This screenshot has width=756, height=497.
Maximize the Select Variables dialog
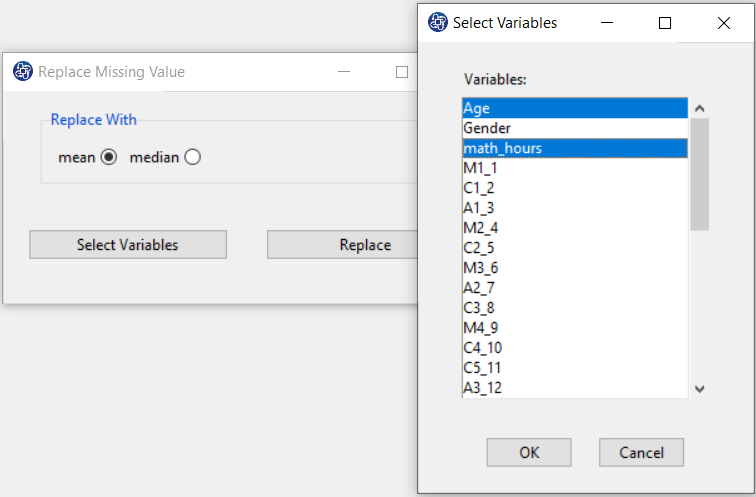point(665,23)
